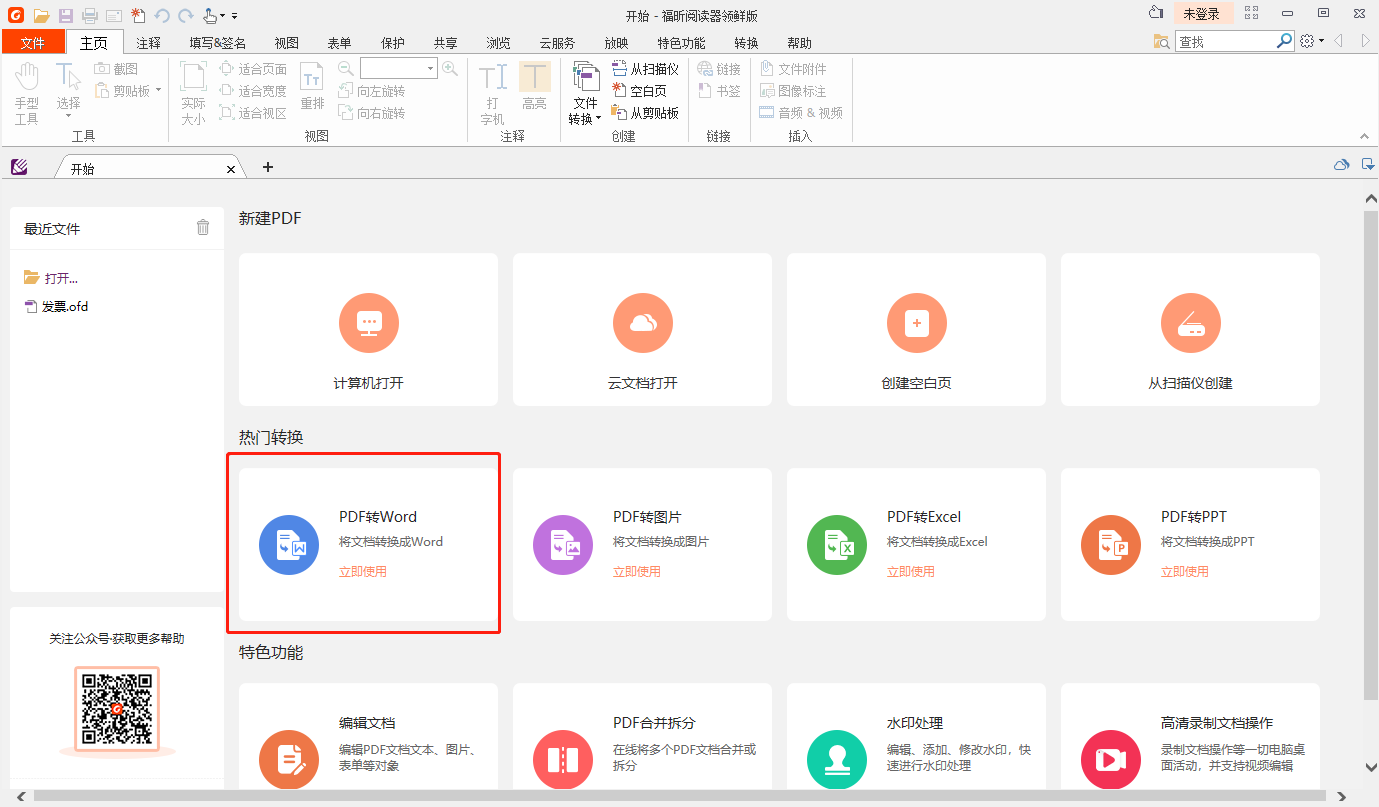The height and width of the screenshot is (807, 1379).
Task: Click the cloud icon at tab bar right
Action: (x=1342, y=165)
